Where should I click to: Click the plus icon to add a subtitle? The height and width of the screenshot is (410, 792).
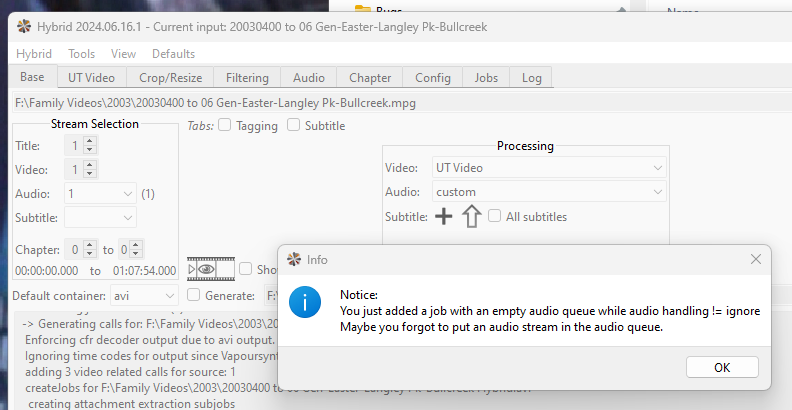445,217
